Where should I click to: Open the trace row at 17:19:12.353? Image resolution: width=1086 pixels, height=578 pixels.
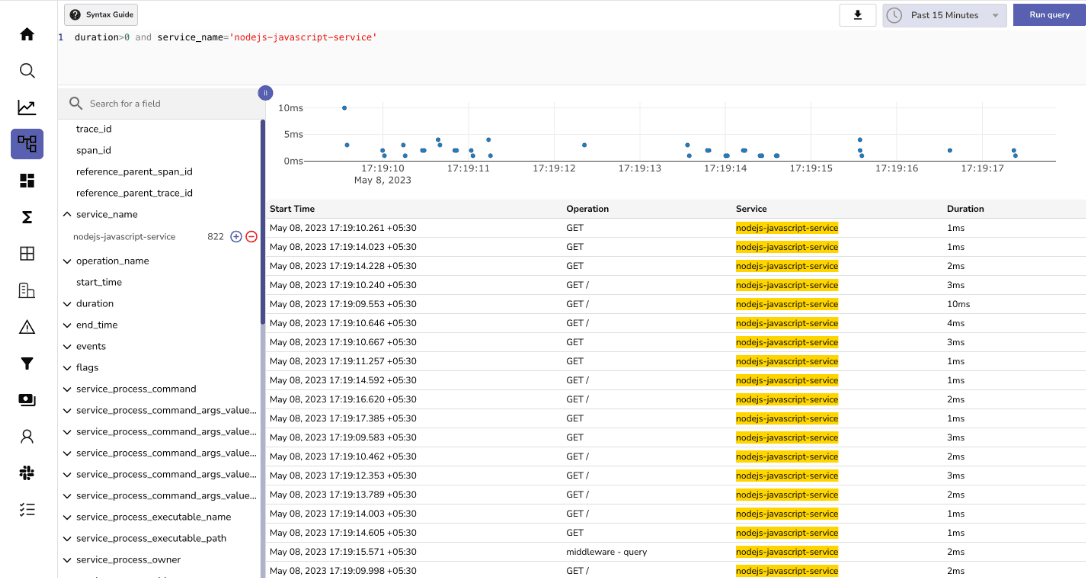click(x=675, y=476)
